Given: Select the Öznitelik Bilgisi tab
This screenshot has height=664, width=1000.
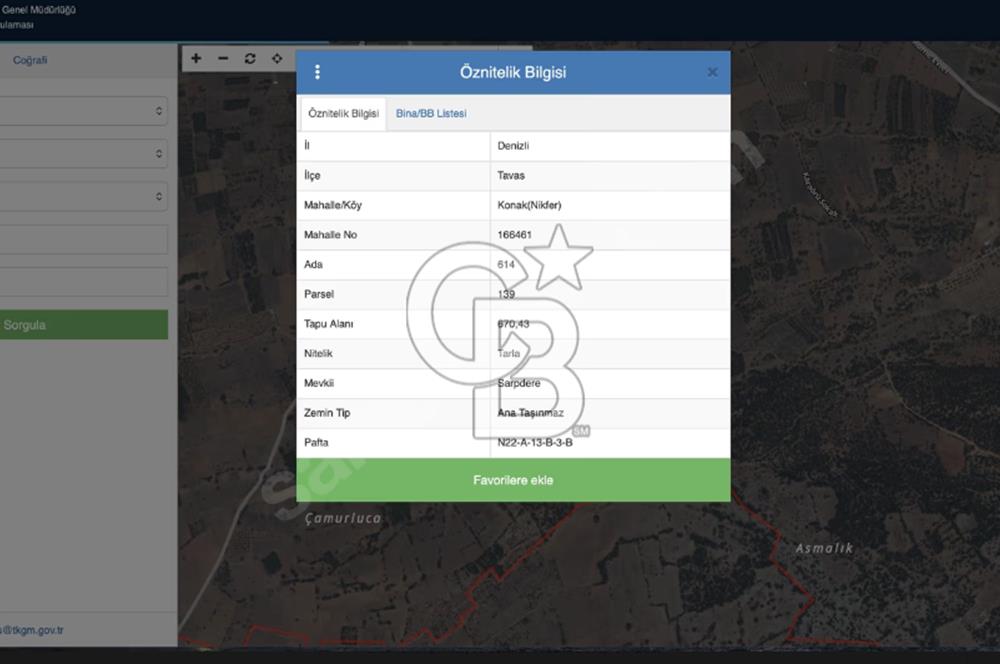Looking at the screenshot, I should pos(343,114).
